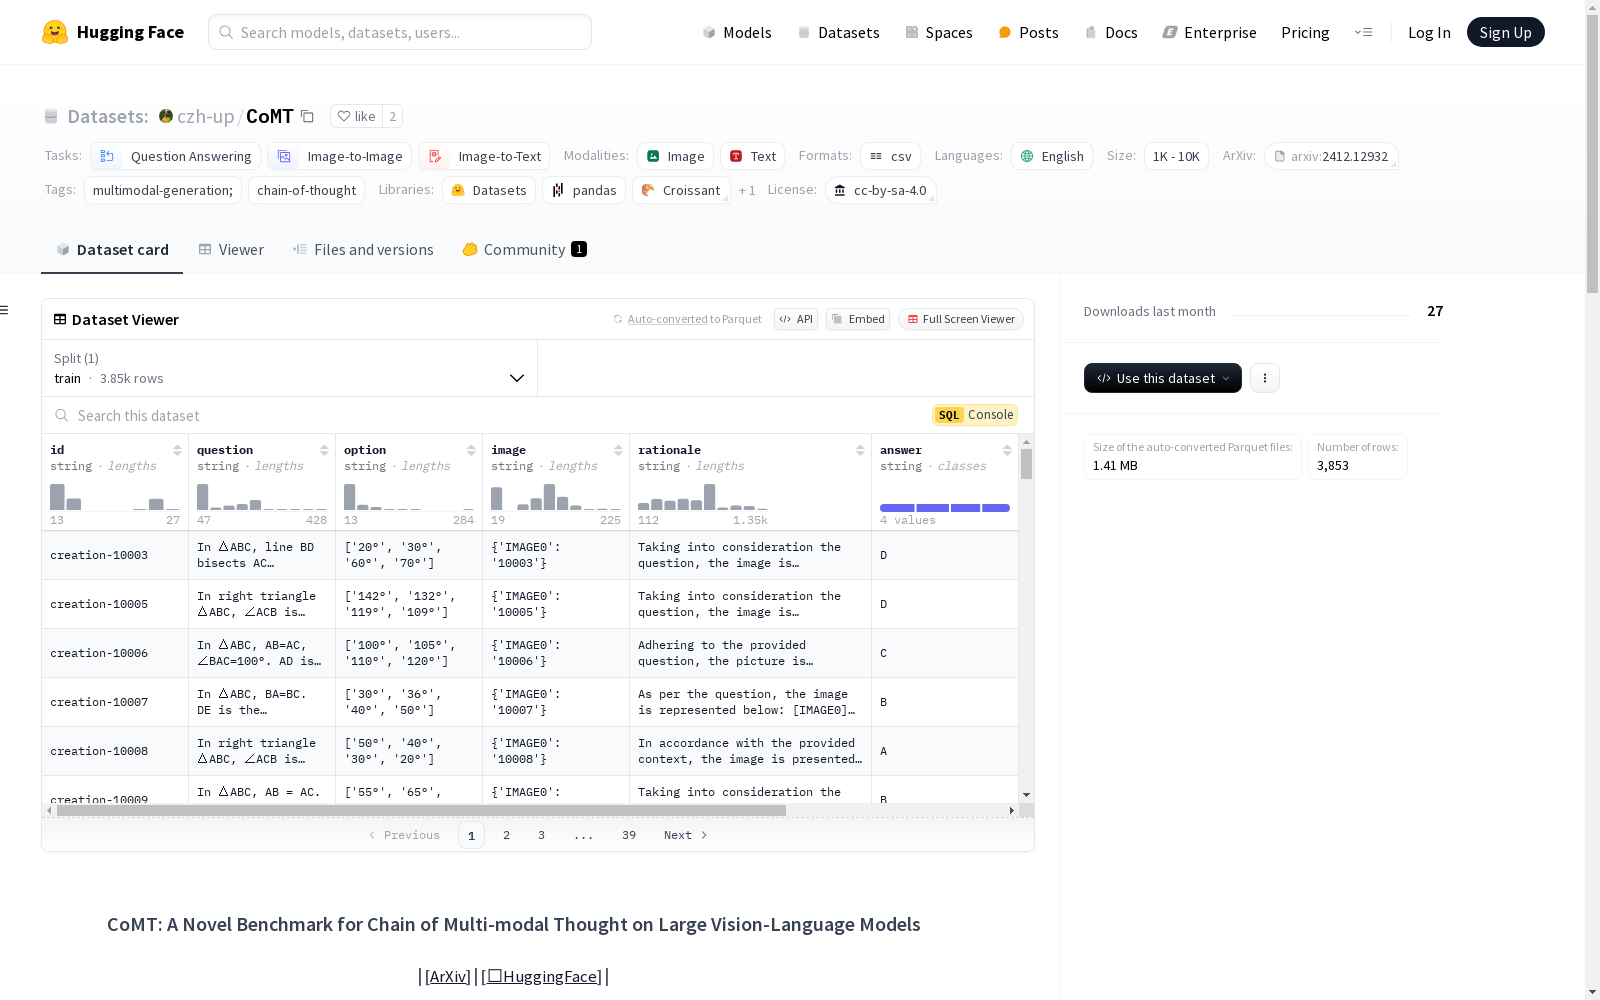Screen dimensions: 1600x1000
Task: Click the Sign Up button
Action: (x=1505, y=32)
